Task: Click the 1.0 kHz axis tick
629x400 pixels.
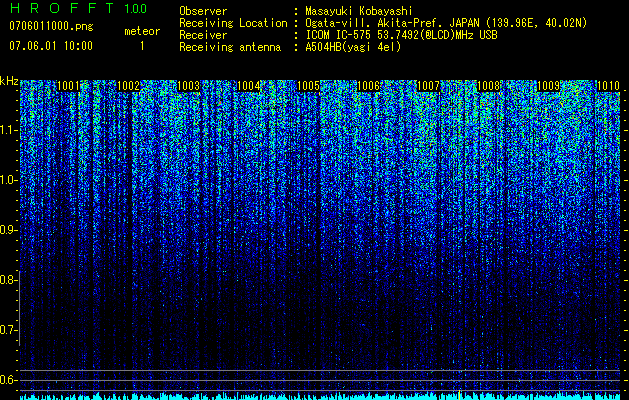Action: 8,180
